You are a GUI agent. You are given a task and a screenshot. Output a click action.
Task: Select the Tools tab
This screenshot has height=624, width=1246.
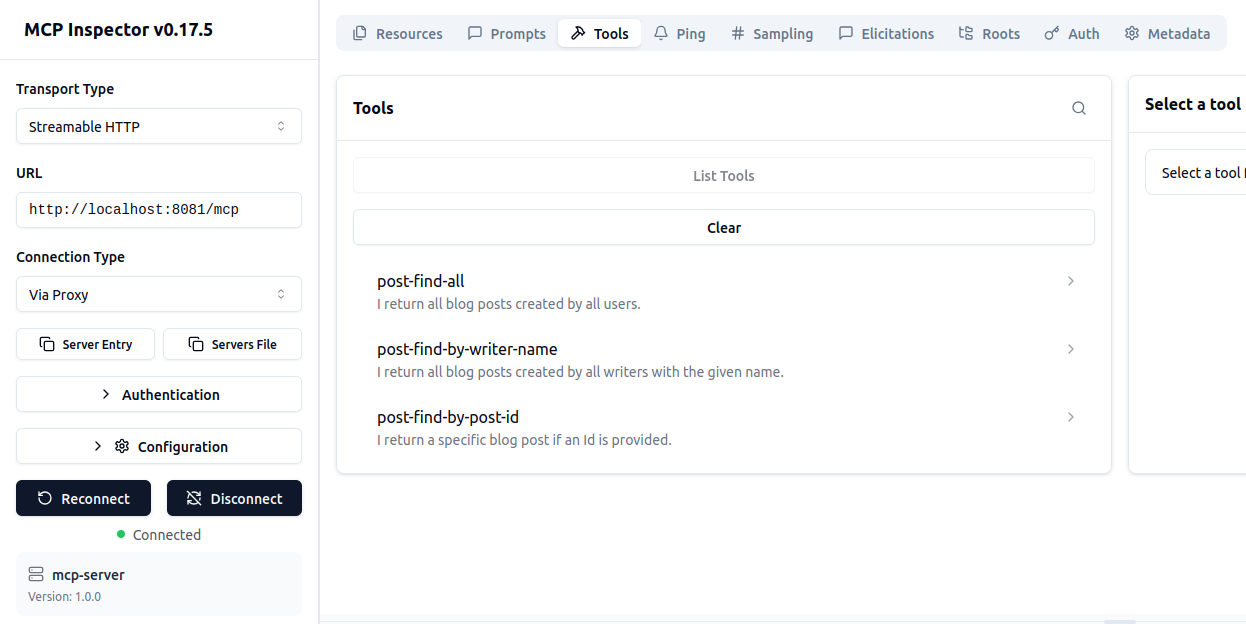click(x=600, y=34)
